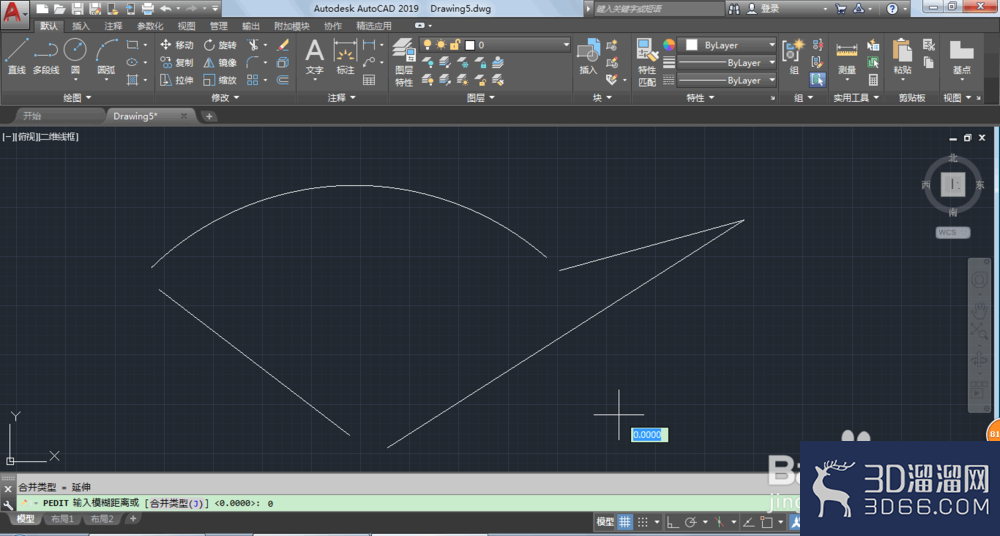Expand the 绘图 panel flyout
Viewport: 1000px width, 536px height.
point(77,98)
